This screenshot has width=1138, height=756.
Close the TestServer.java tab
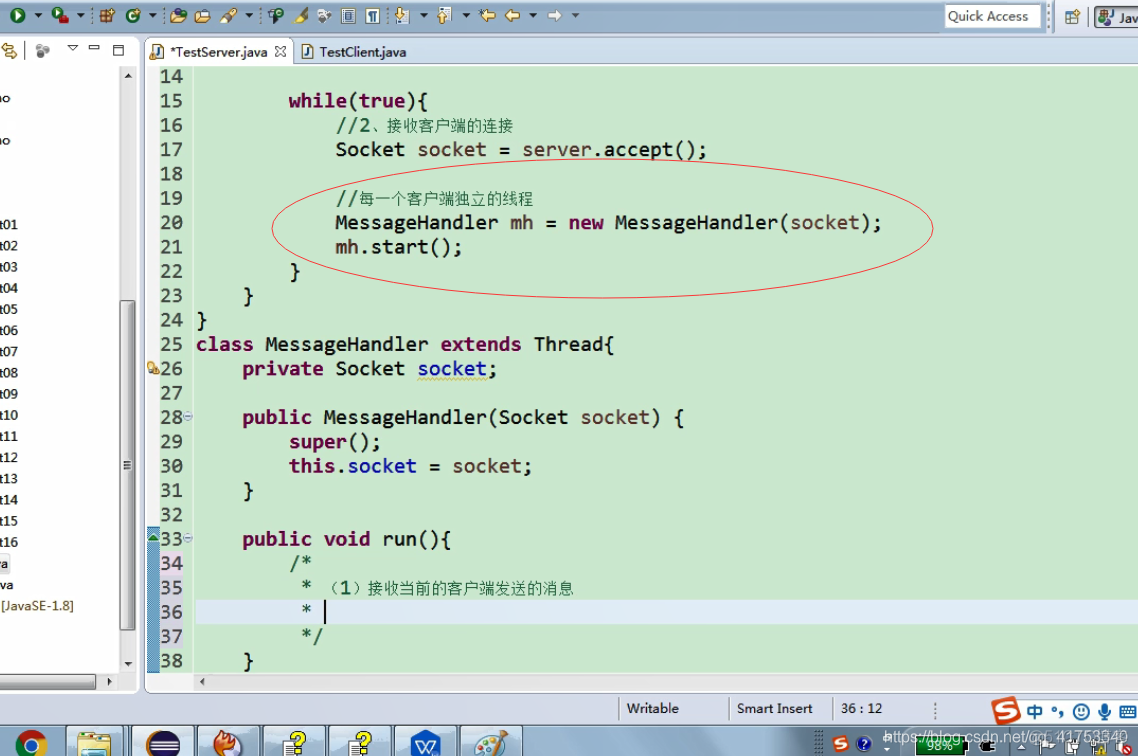tap(280, 52)
